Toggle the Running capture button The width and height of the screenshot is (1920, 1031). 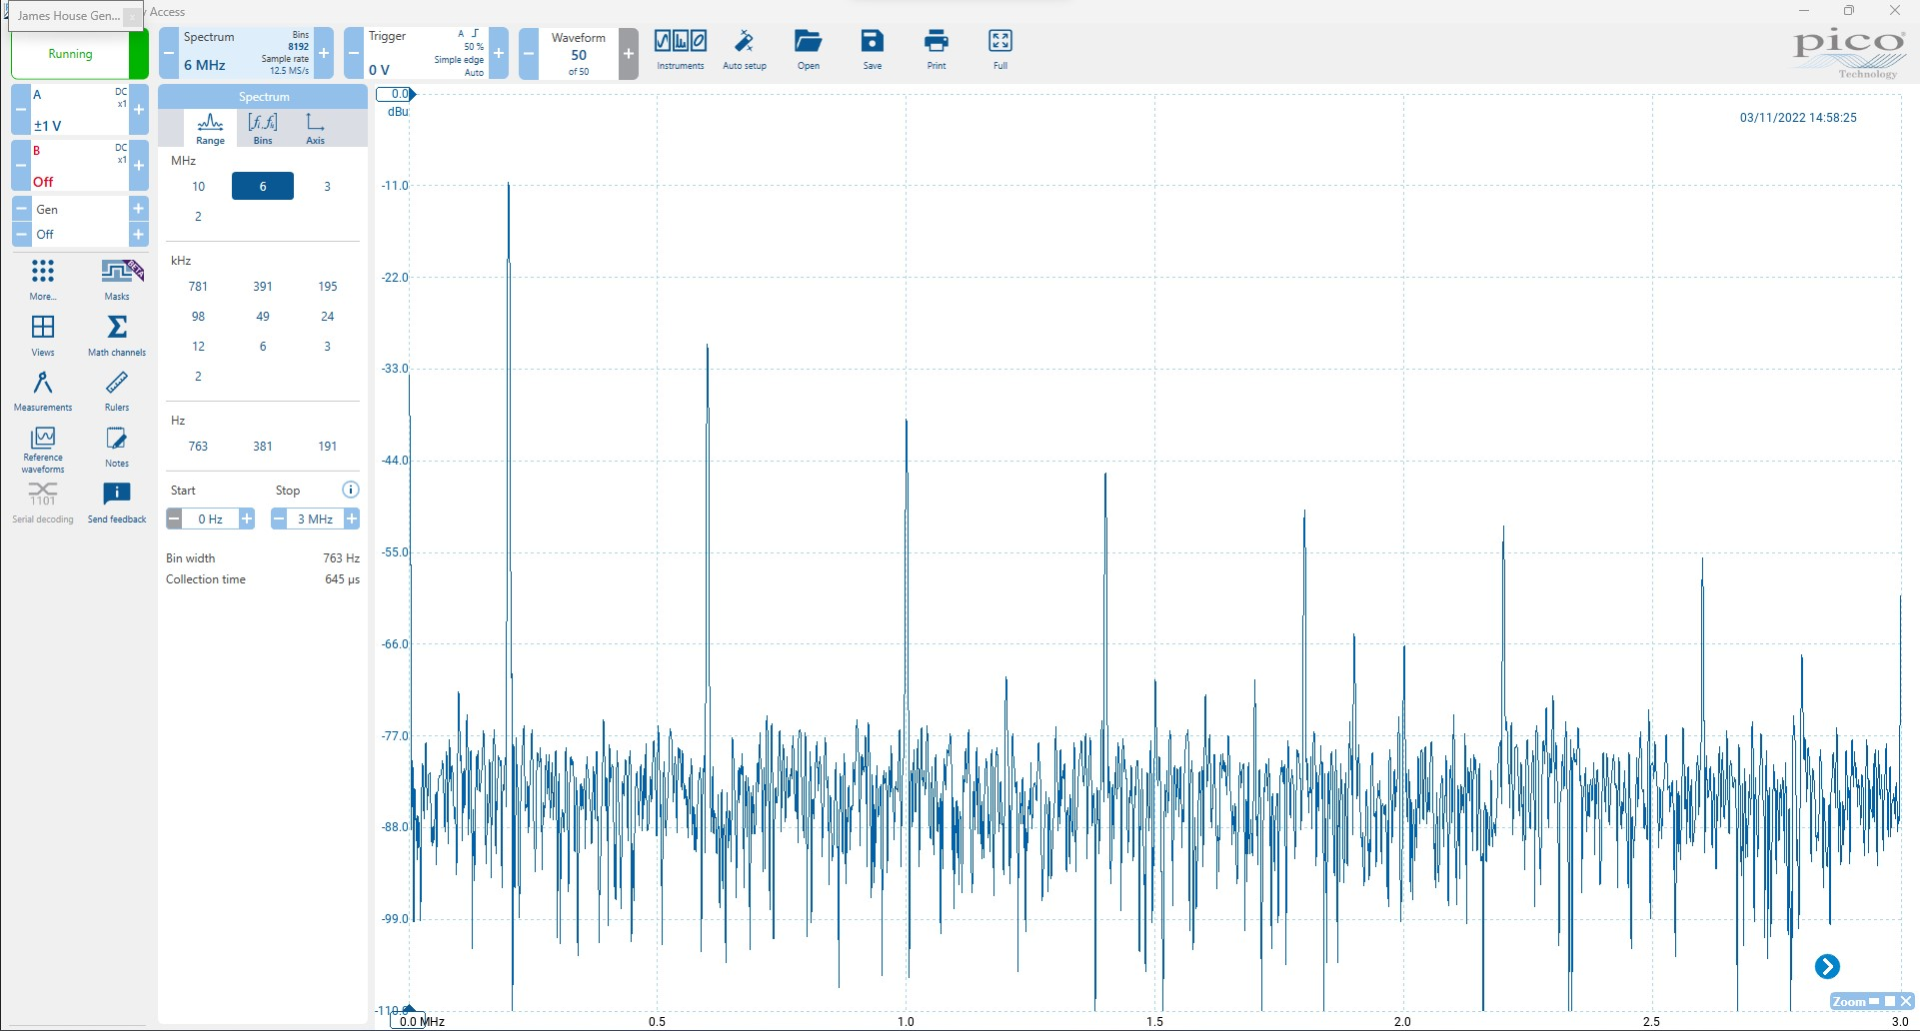point(70,54)
